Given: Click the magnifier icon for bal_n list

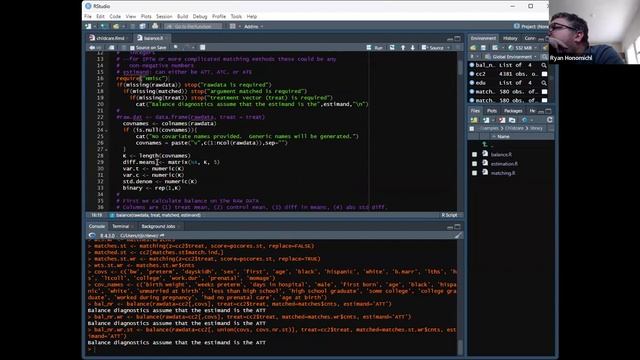Looking at the screenshot, I should 544,65.
